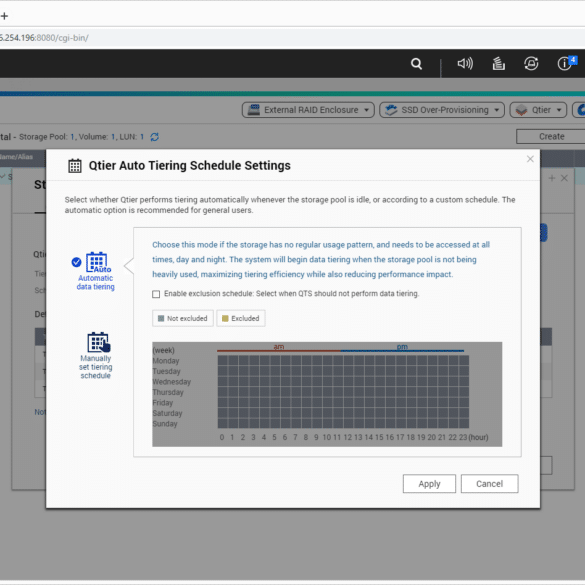Toggle the Automatic data tiering checkmark radio
This screenshot has width=585, height=585.
click(76, 263)
